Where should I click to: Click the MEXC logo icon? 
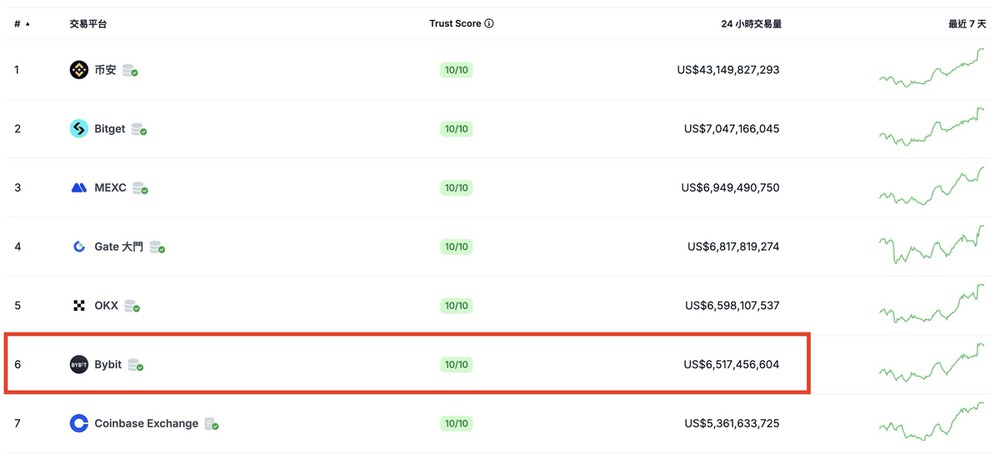pyautogui.click(x=79, y=188)
